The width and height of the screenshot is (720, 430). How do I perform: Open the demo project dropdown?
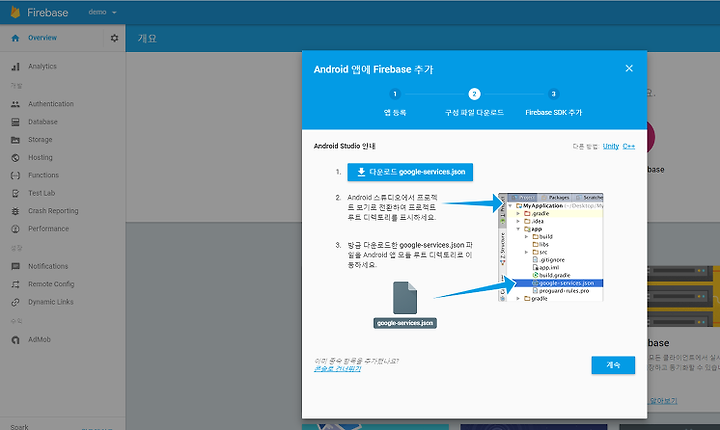click(x=102, y=12)
